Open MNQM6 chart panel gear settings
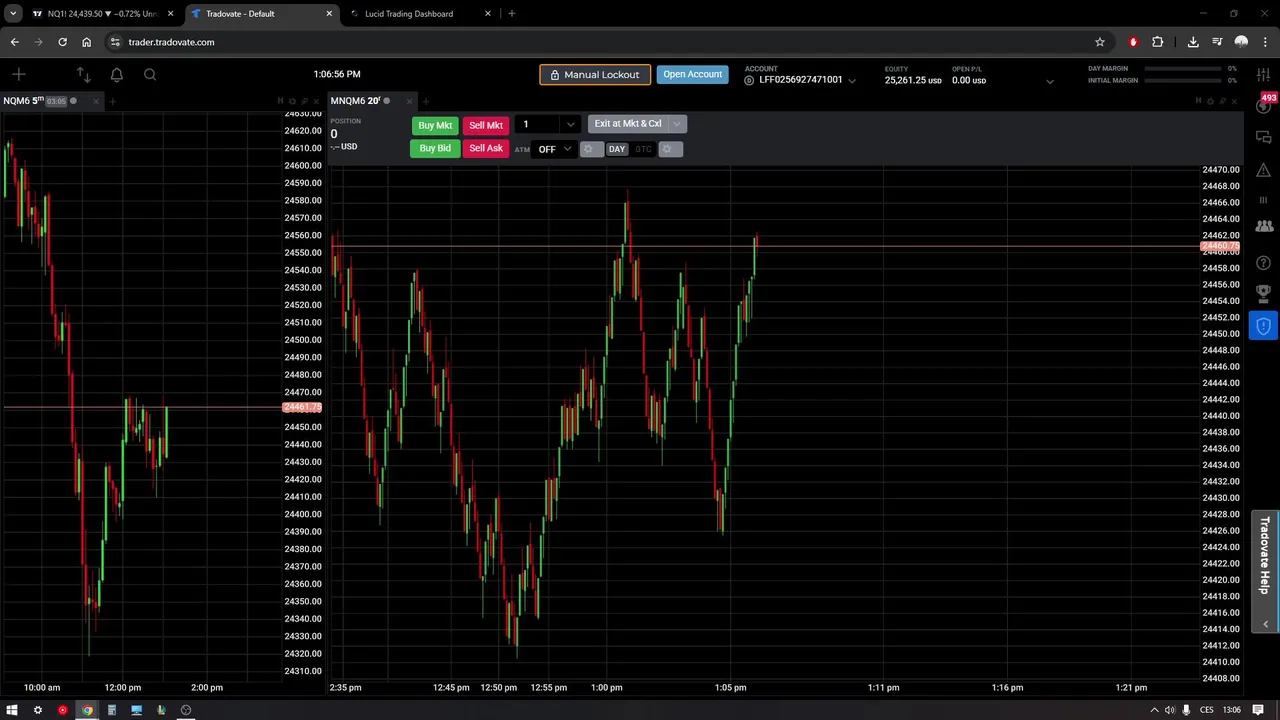This screenshot has width=1280, height=720. pyautogui.click(x=1210, y=101)
